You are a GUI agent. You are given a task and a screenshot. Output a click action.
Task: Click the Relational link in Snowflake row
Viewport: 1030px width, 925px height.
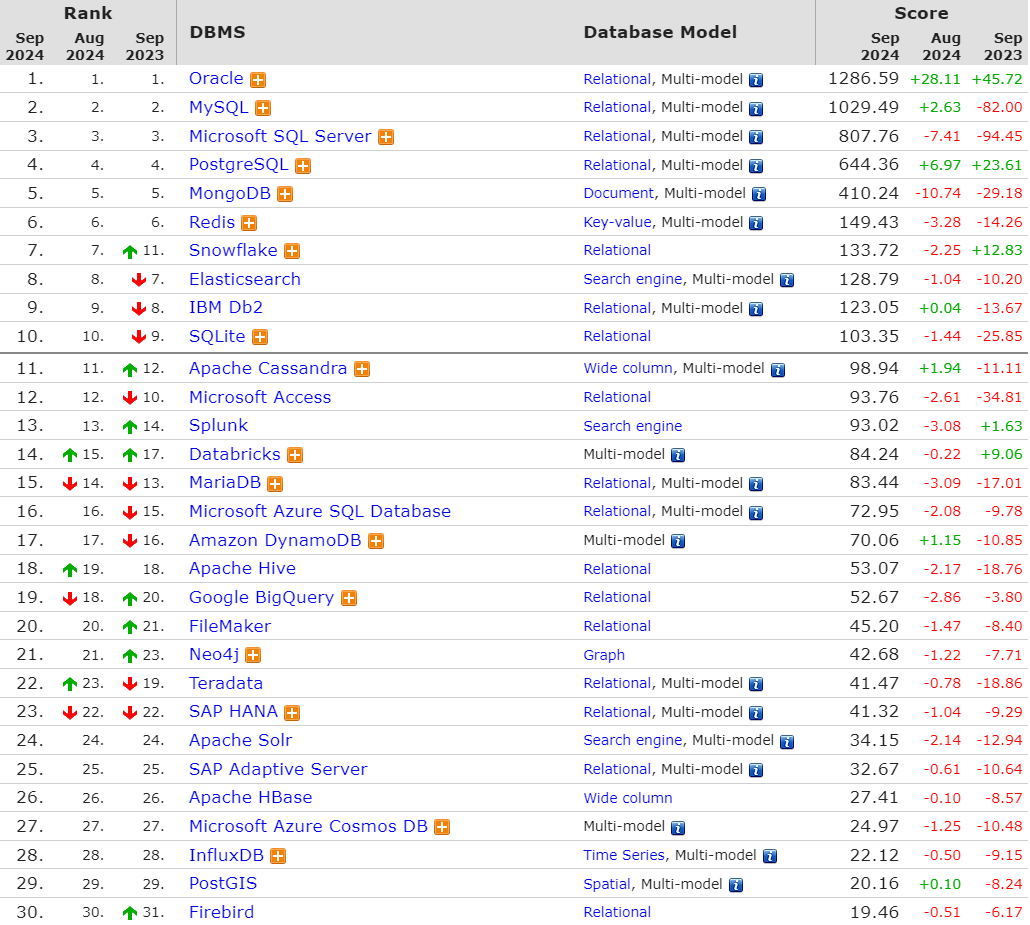[x=617, y=250]
